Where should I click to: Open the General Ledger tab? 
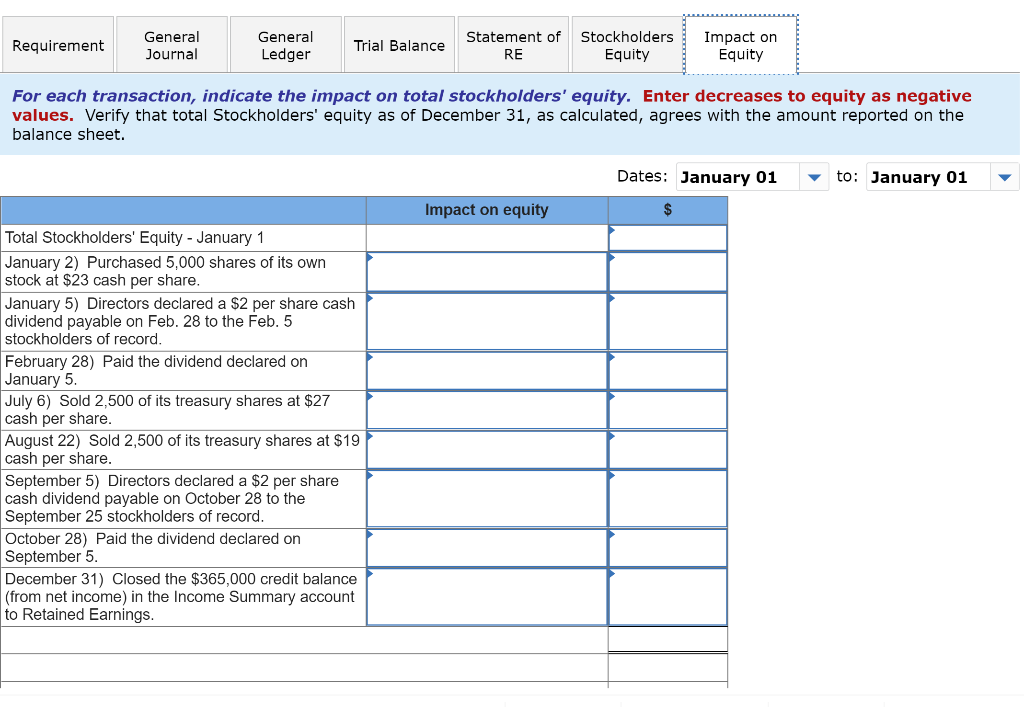[285, 45]
